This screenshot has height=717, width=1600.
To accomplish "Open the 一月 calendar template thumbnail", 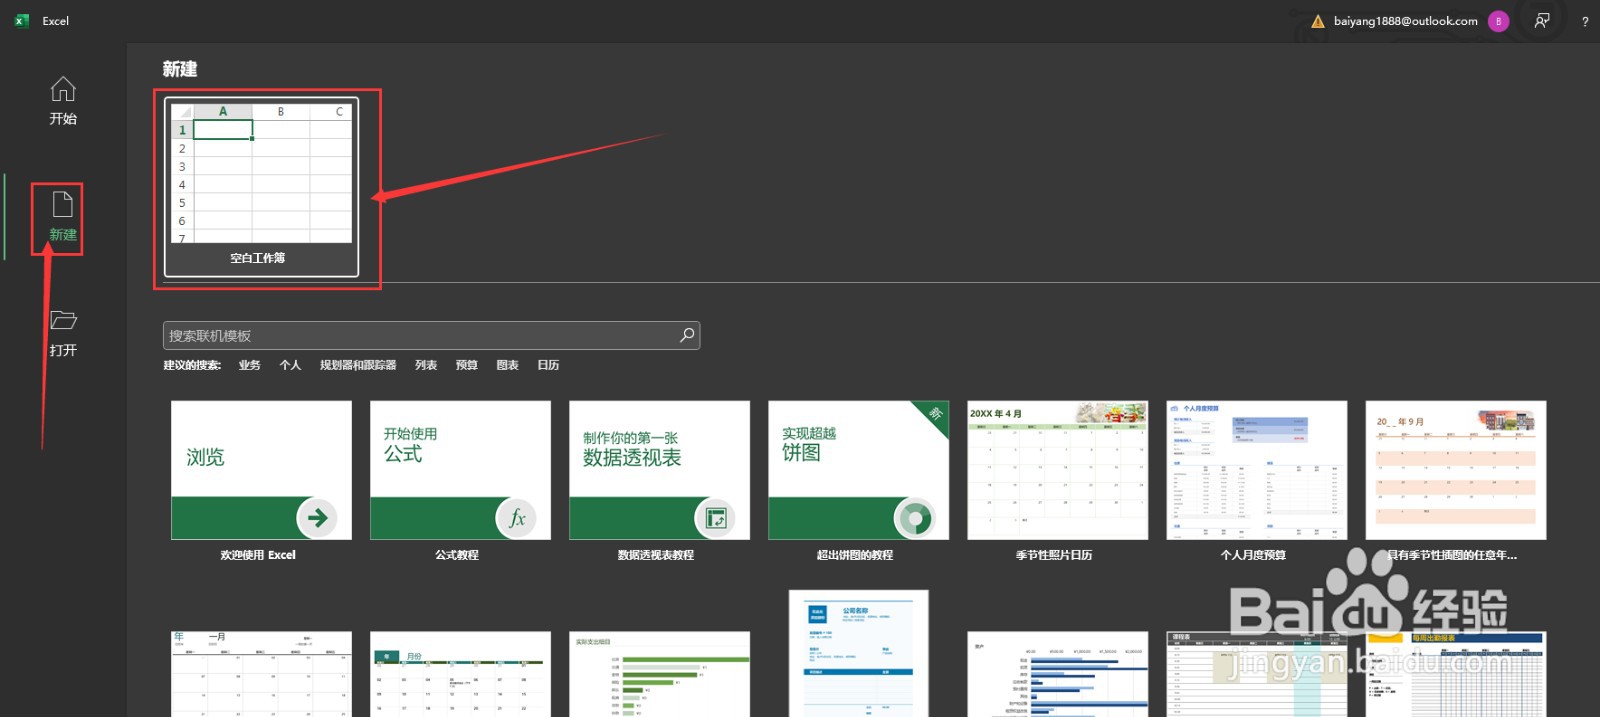I will [261, 674].
